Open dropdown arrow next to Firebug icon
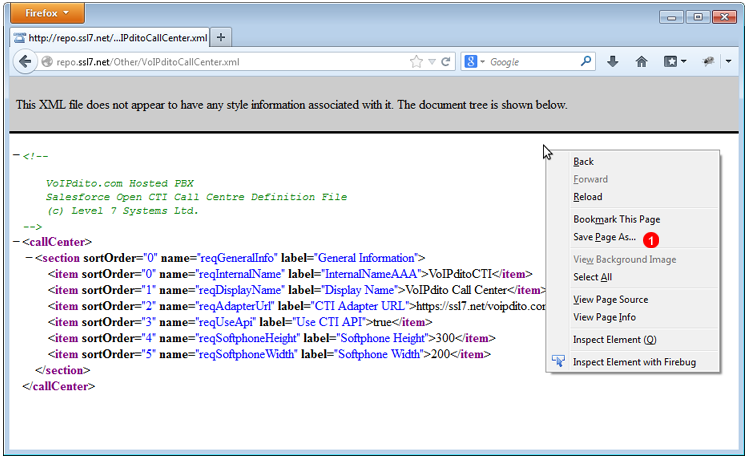The image size is (750, 460). (728, 61)
